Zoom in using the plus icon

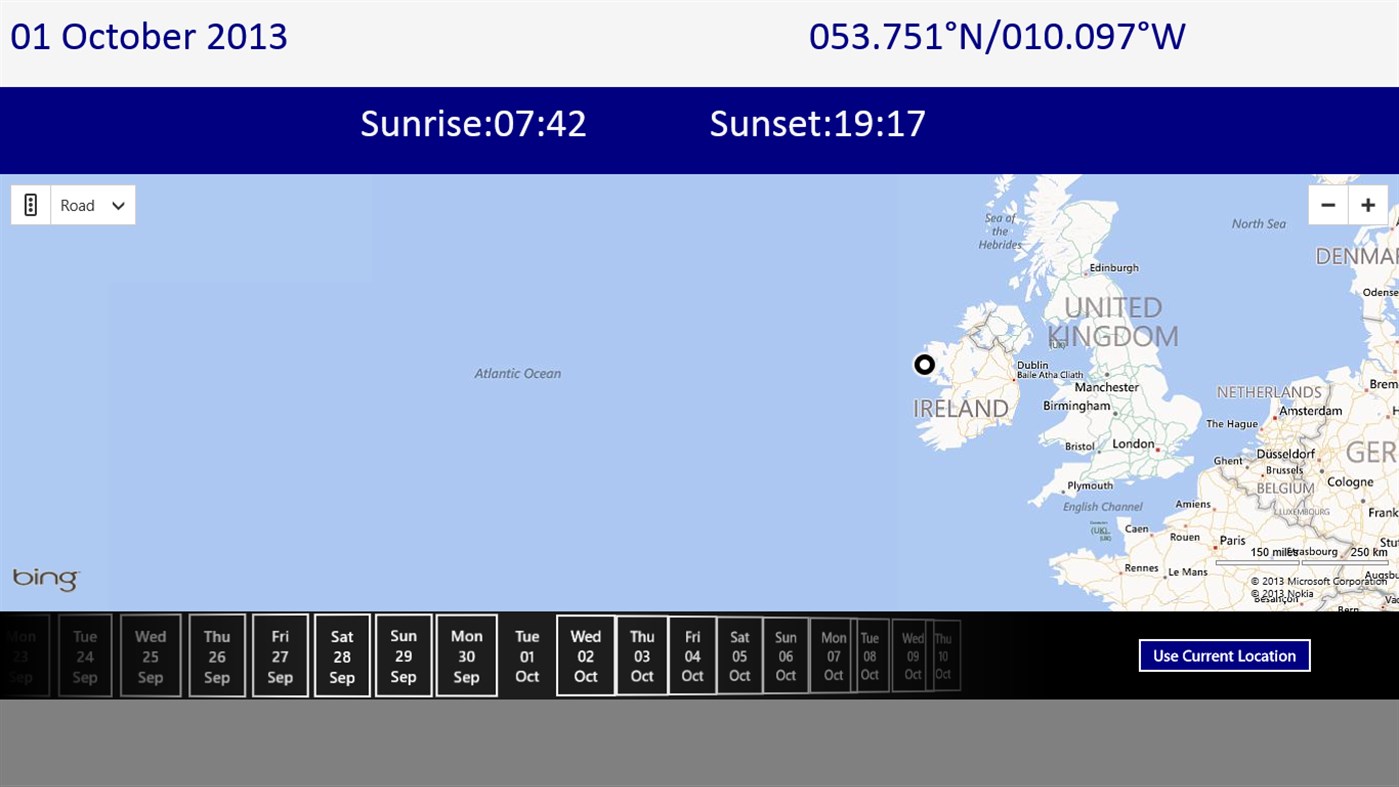point(1368,204)
